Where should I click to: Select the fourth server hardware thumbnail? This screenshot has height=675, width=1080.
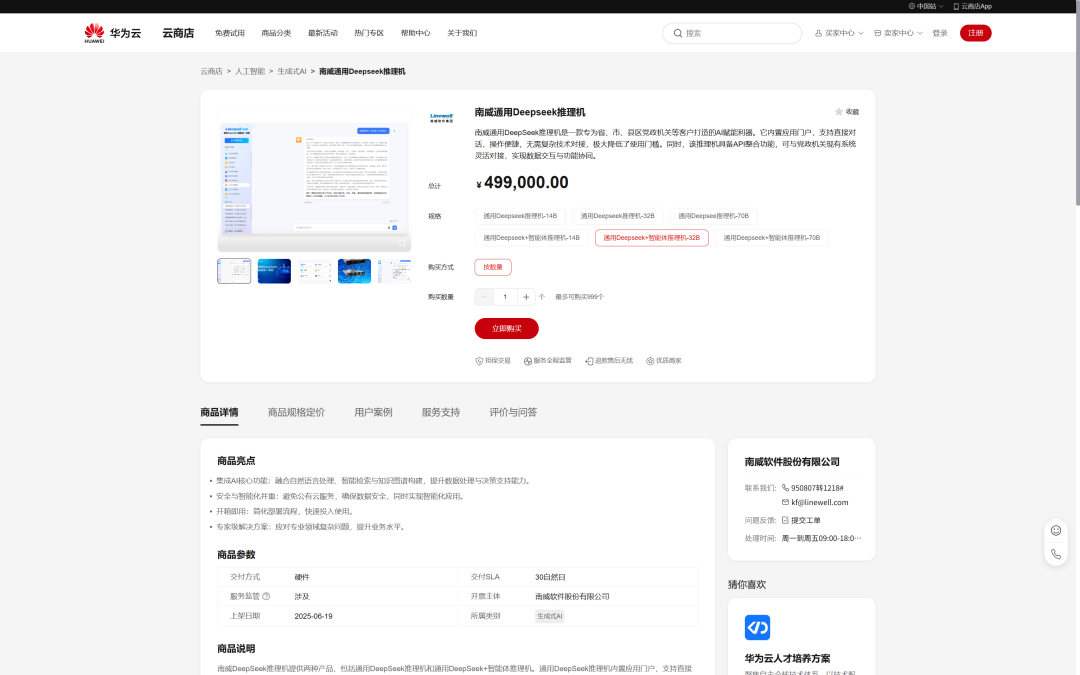tap(355, 271)
